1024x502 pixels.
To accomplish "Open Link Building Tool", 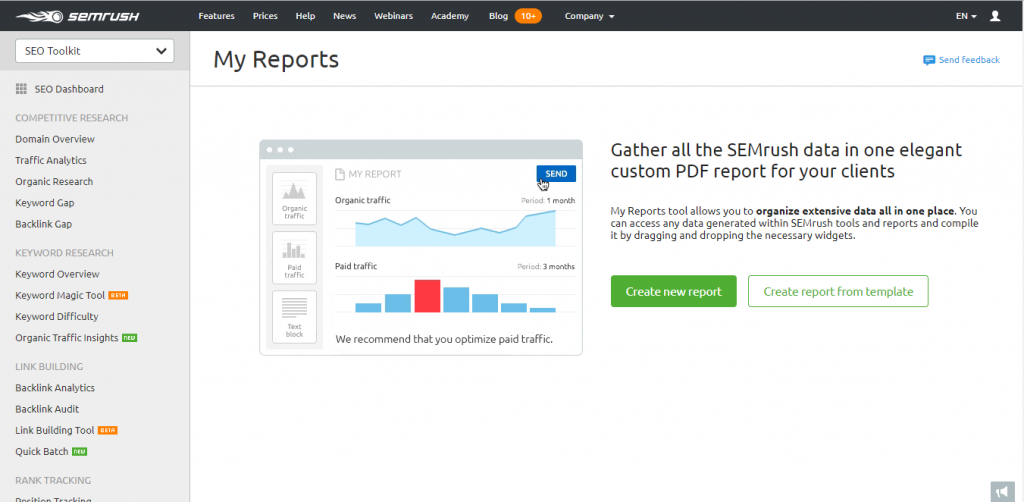I will coord(55,430).
